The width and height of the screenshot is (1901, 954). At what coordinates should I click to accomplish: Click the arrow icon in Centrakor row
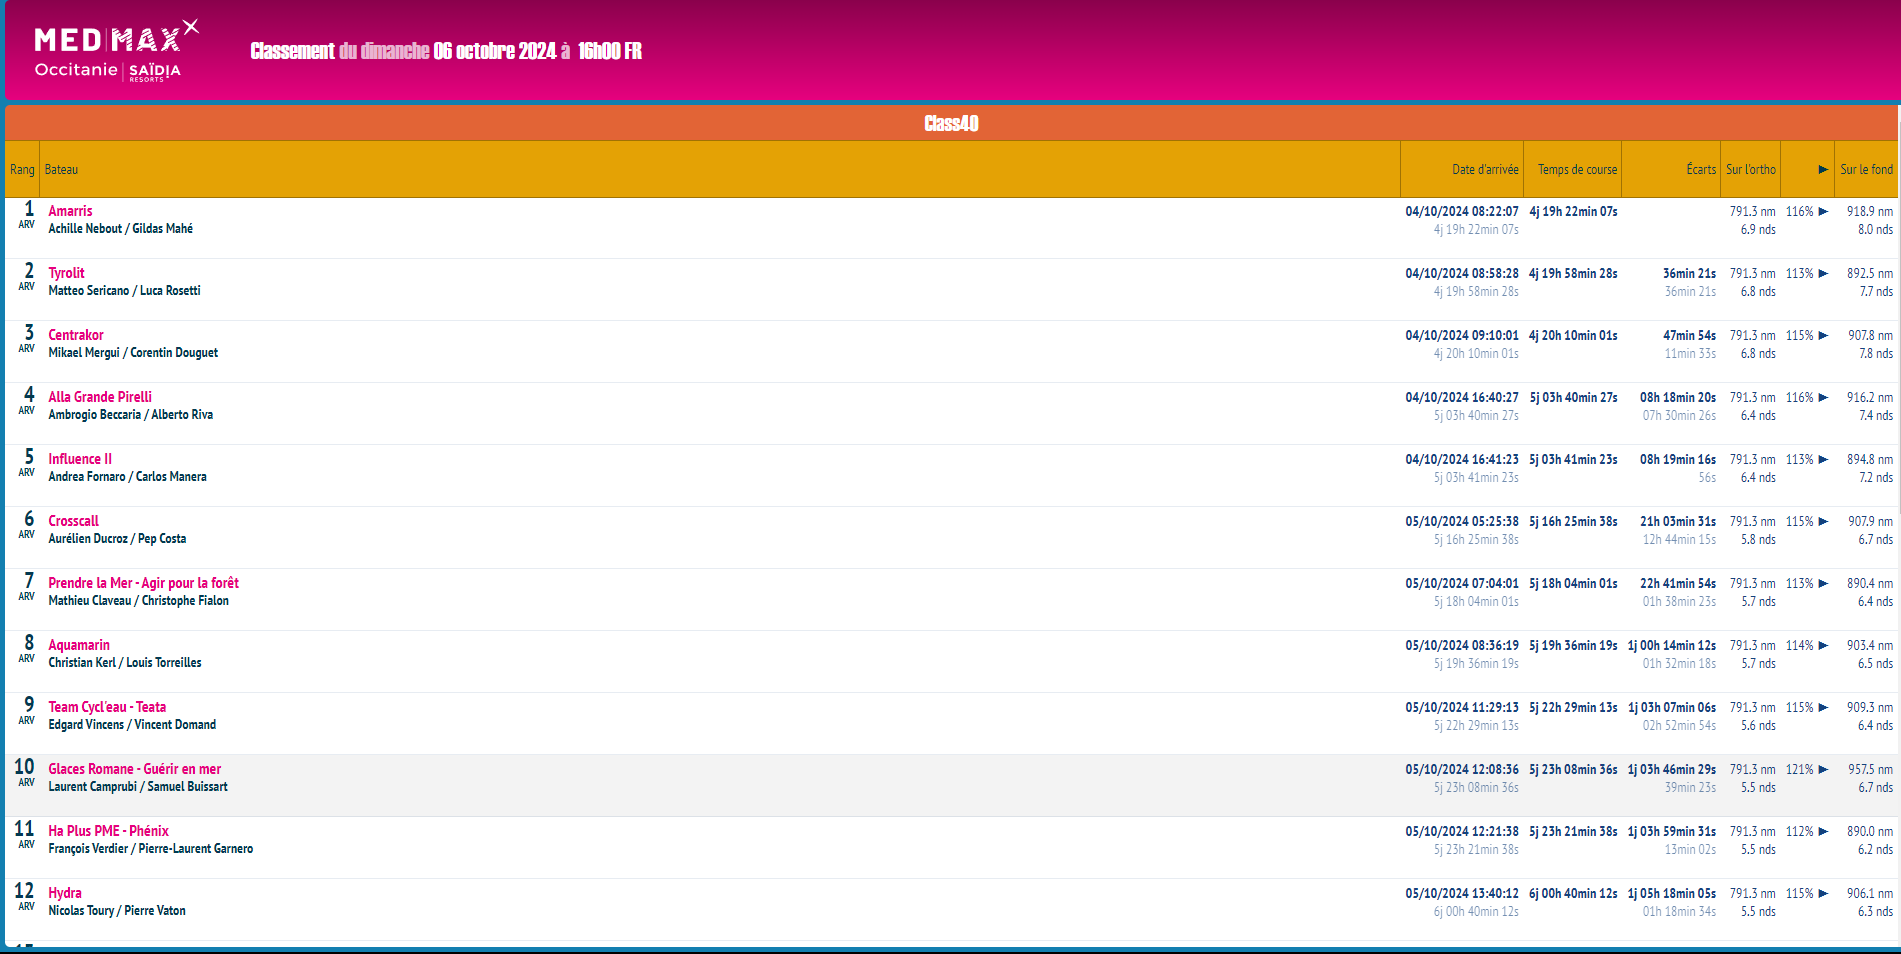[1823, 336]
